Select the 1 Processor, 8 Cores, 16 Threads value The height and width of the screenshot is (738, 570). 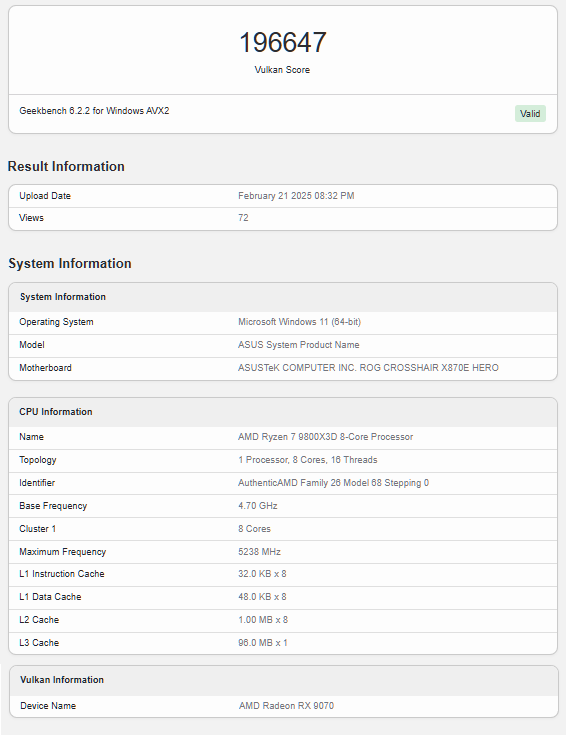[x=307, y=460]
